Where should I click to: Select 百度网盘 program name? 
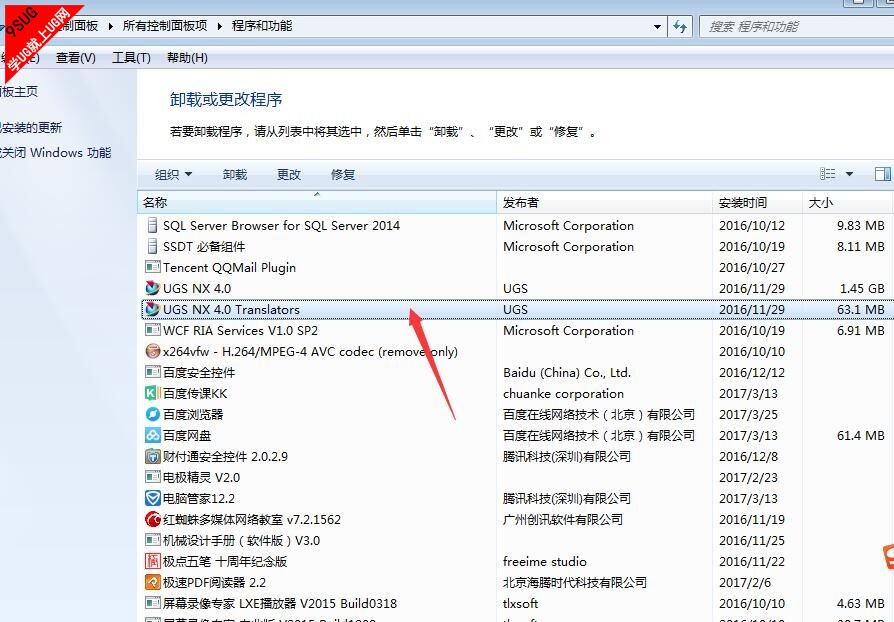187,436
